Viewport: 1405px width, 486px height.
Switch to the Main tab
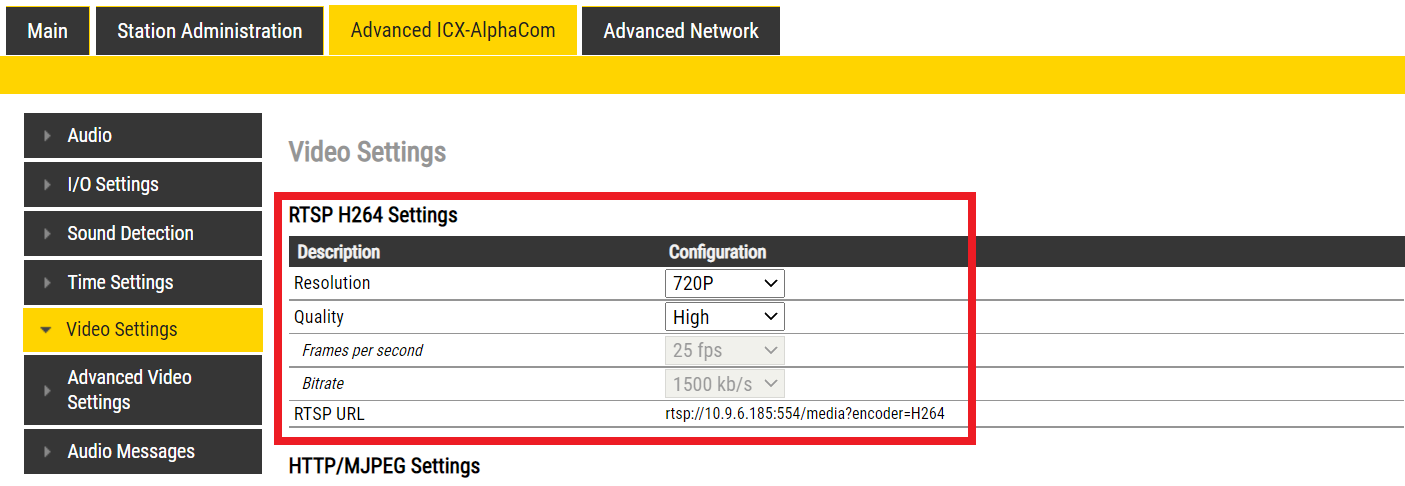(48, 31)
